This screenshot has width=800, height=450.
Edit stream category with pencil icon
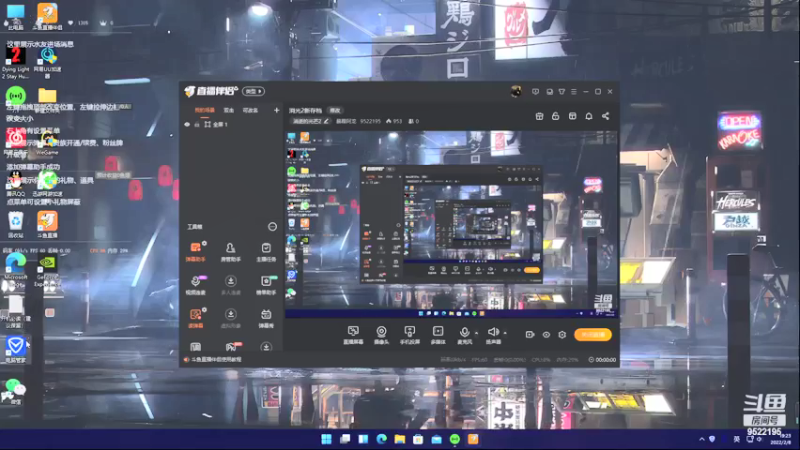(326, 121)
